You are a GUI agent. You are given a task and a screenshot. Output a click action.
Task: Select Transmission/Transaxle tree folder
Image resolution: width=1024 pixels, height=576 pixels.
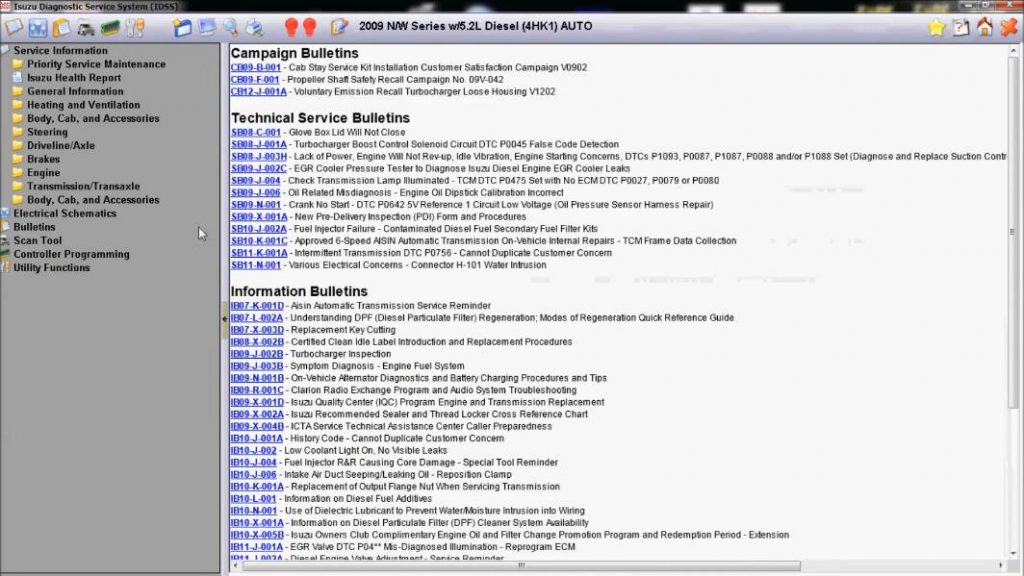point(84,187)
